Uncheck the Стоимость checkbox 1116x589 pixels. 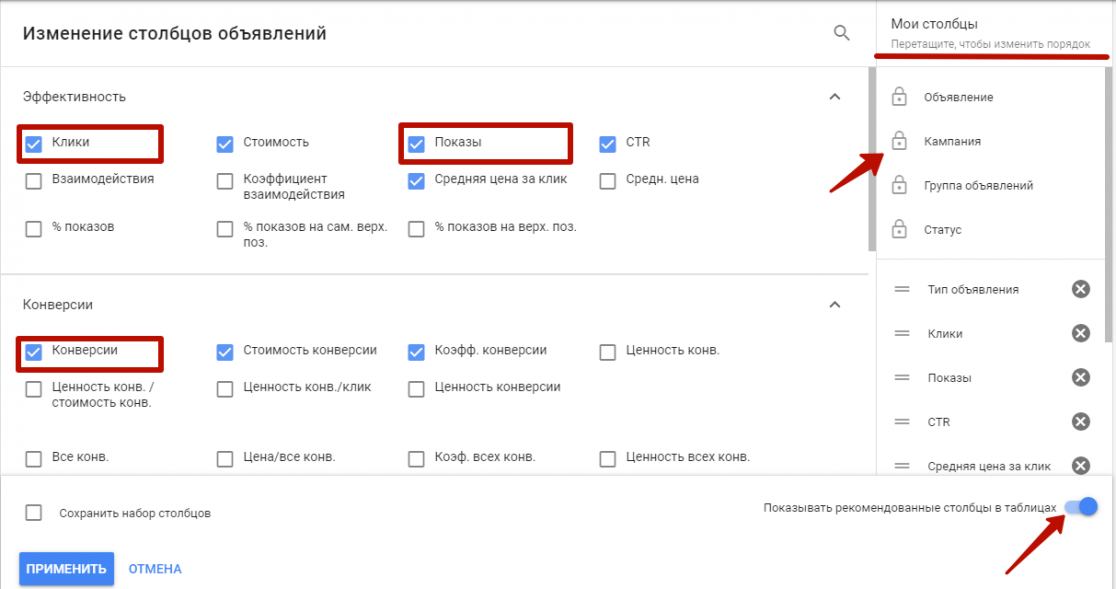tap(225, 144)
